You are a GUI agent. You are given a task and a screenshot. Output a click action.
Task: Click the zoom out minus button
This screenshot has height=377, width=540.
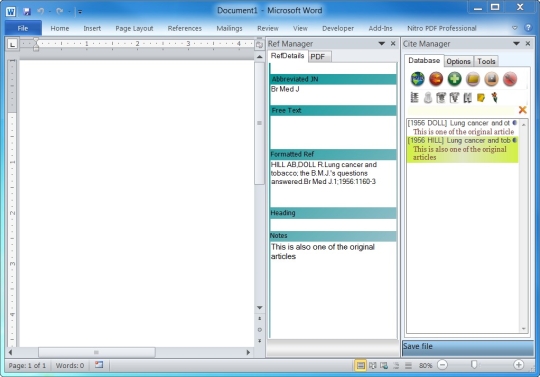tap(442, 365)
